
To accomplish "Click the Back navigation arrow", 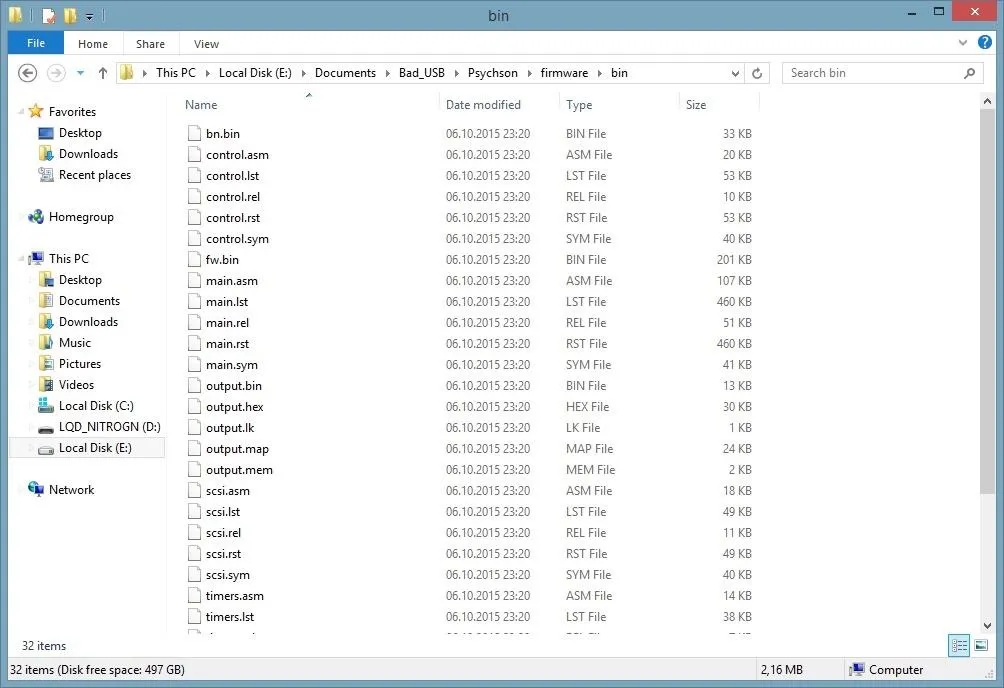I will point(27,73).
